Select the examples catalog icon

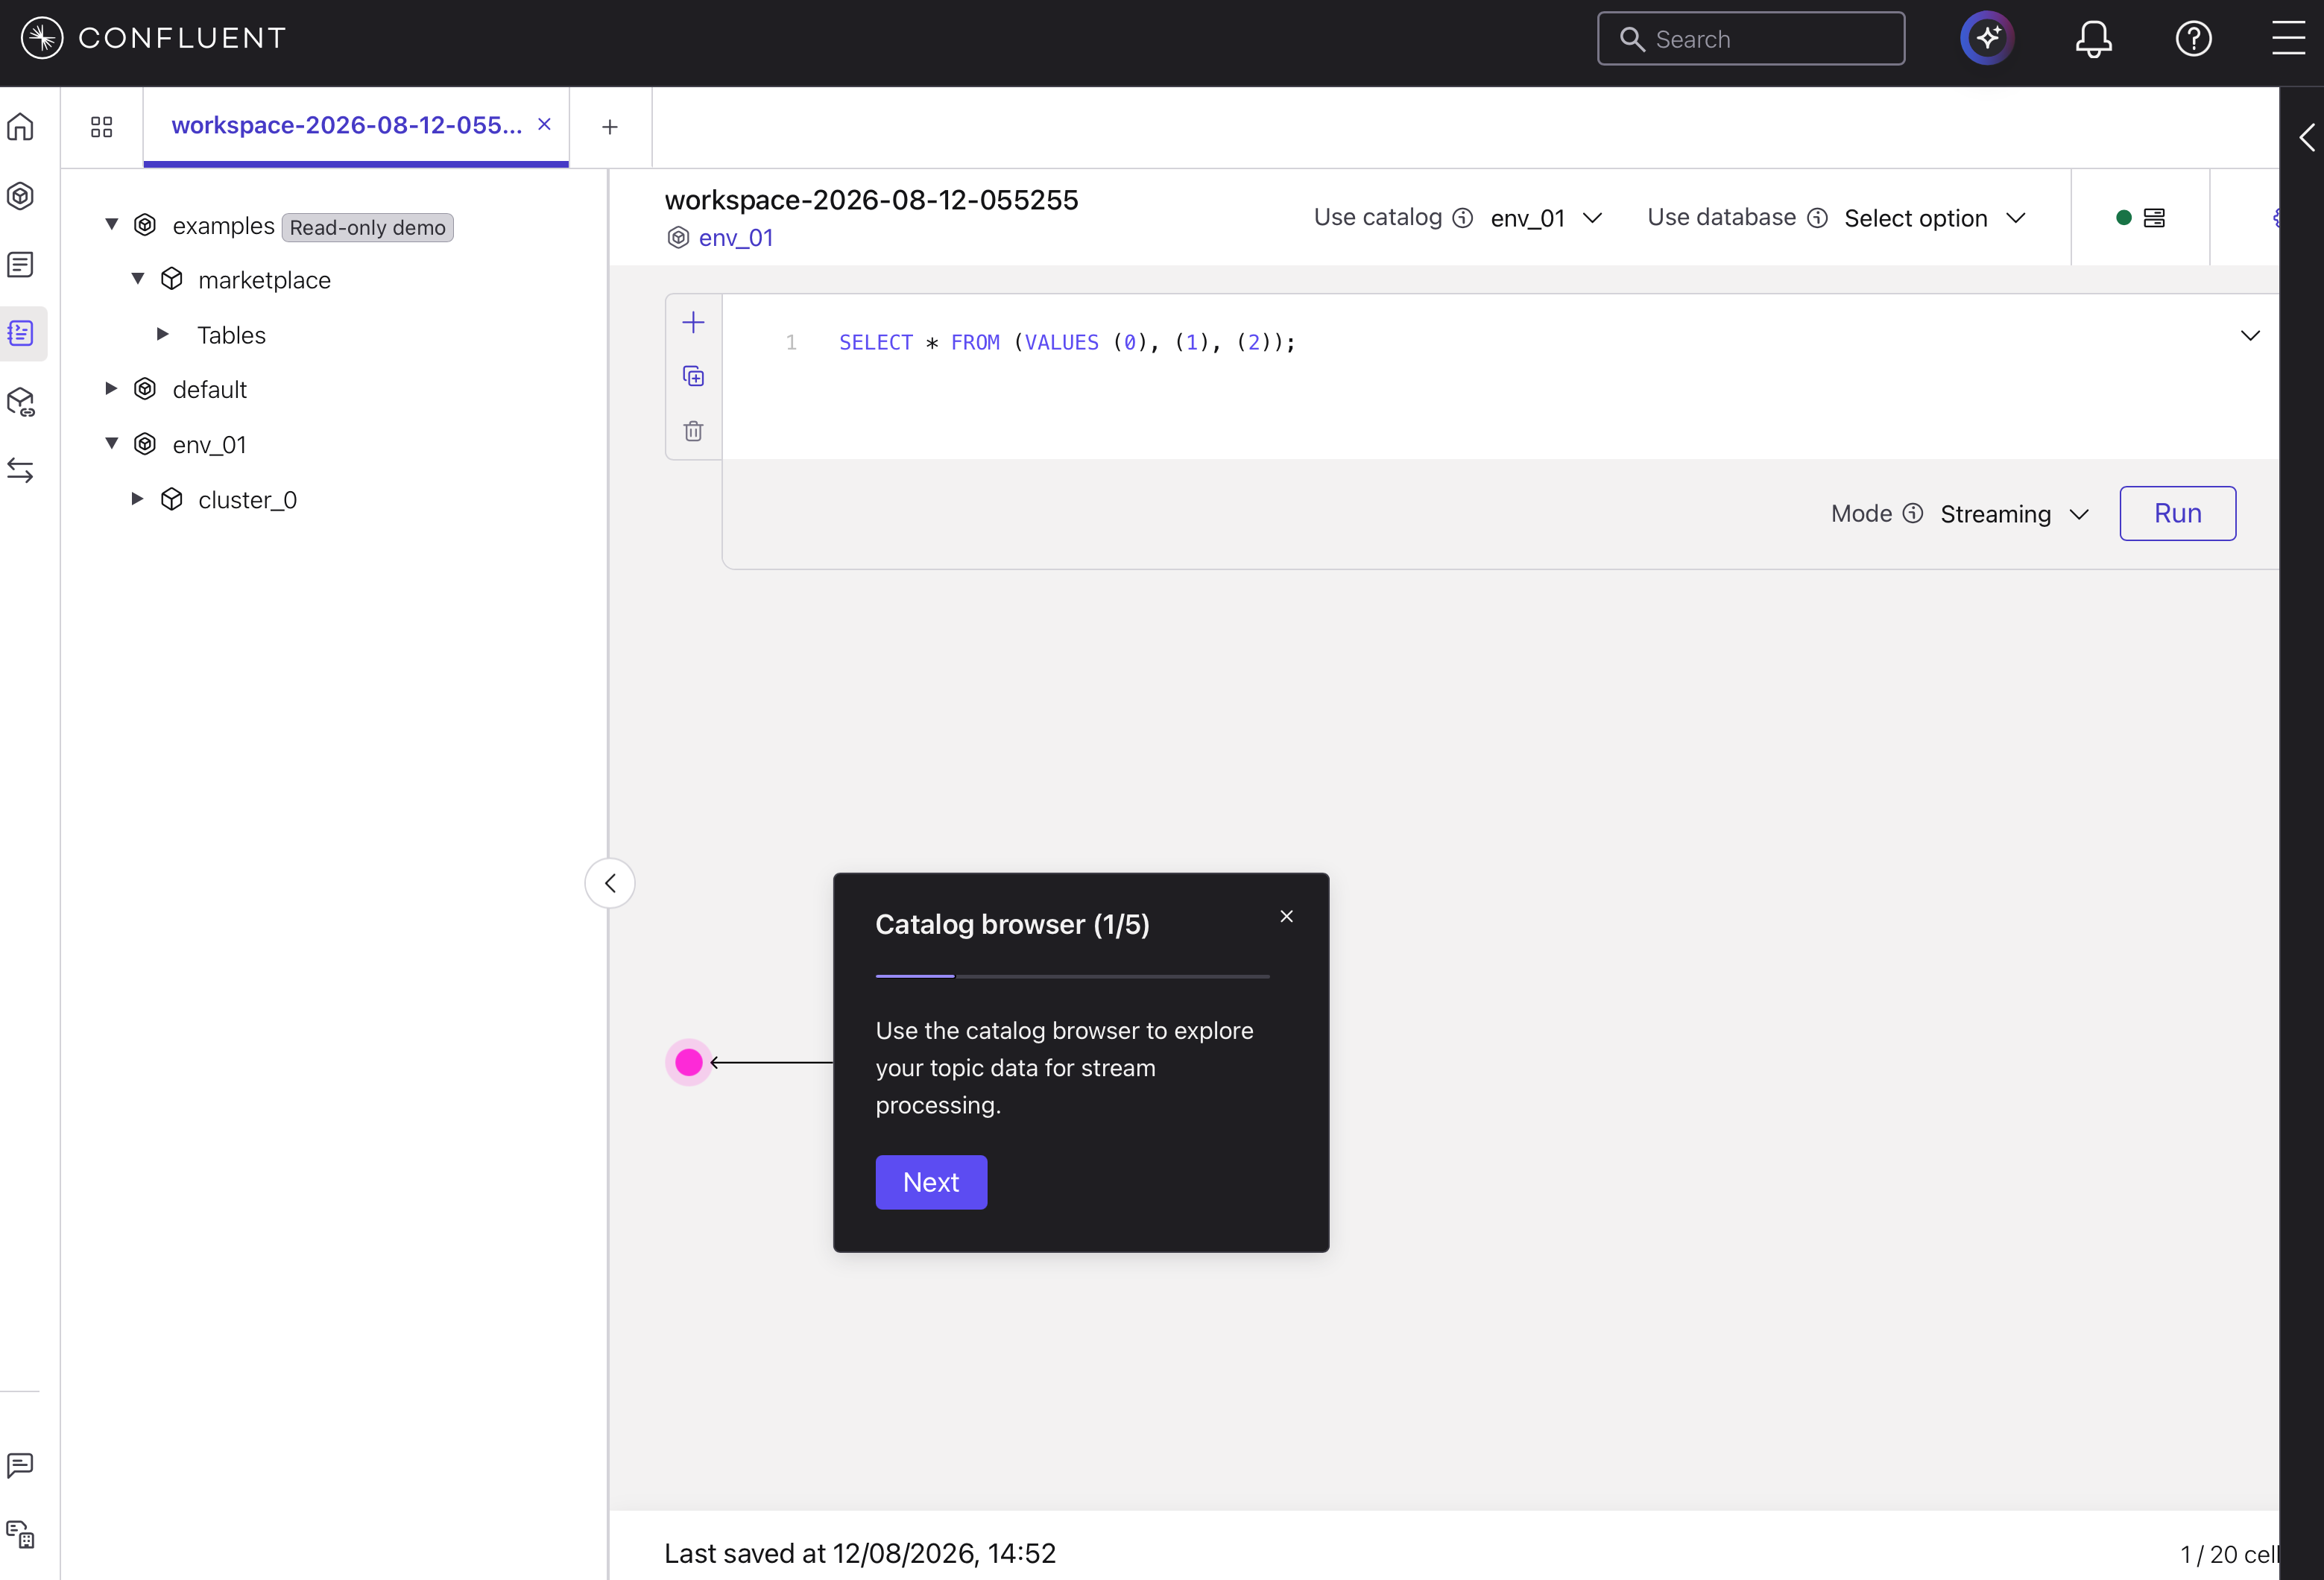[145, 224]
